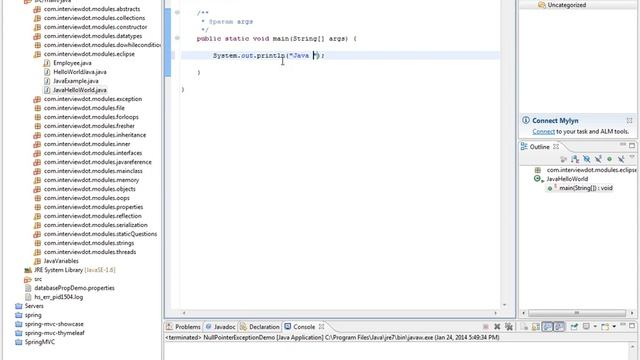640x360 pixels.
Task: Click Outline panel horizontal scrollbar thumb
Action: pyautogui.click(x=577, y=313)
